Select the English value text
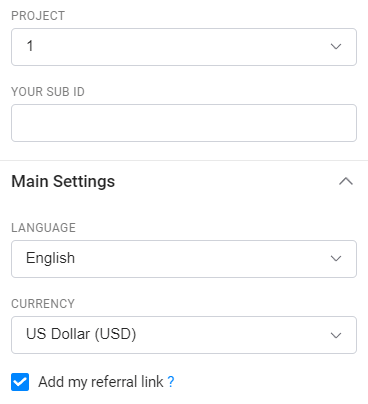This screenshot has width=368, height=404. pos(50,258)
